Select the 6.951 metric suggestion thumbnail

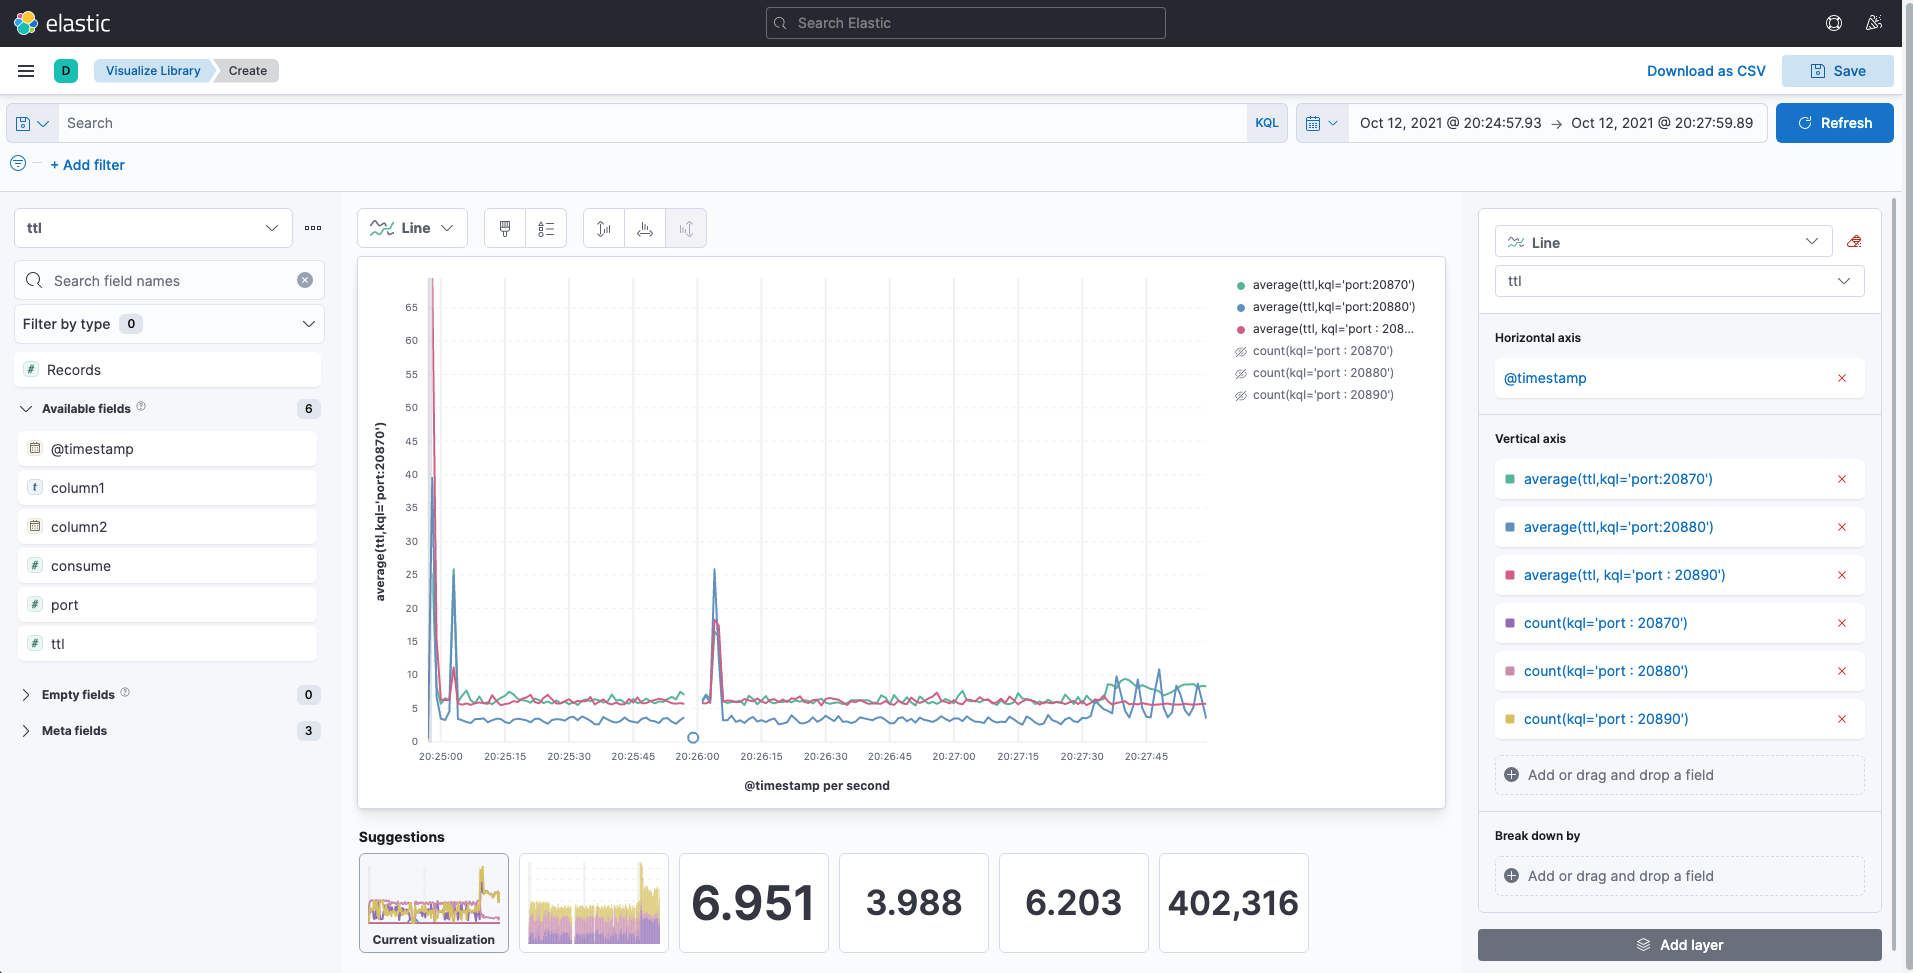pos(753,903)
